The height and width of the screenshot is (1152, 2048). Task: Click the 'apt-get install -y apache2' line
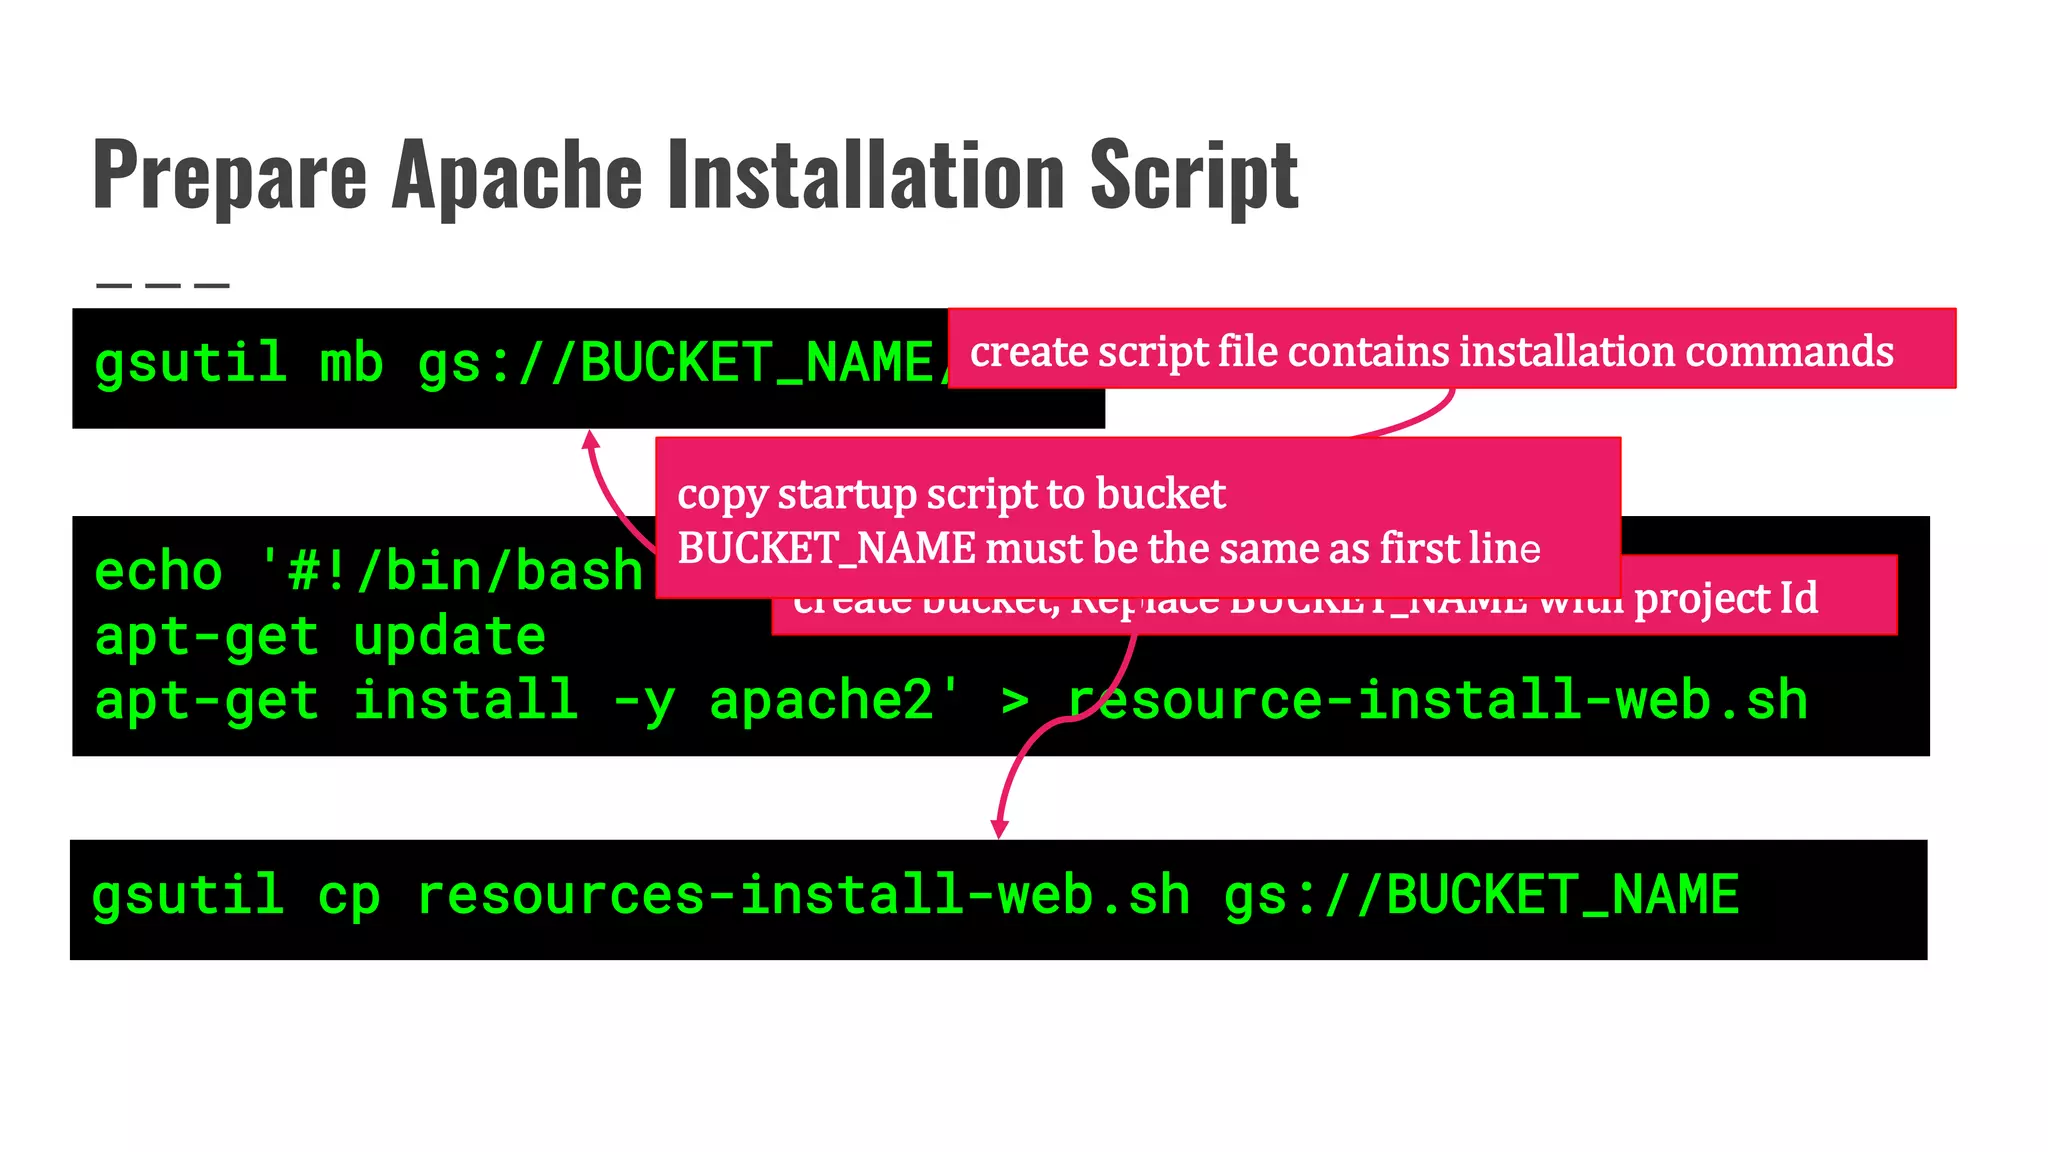(x=950, y=700)
